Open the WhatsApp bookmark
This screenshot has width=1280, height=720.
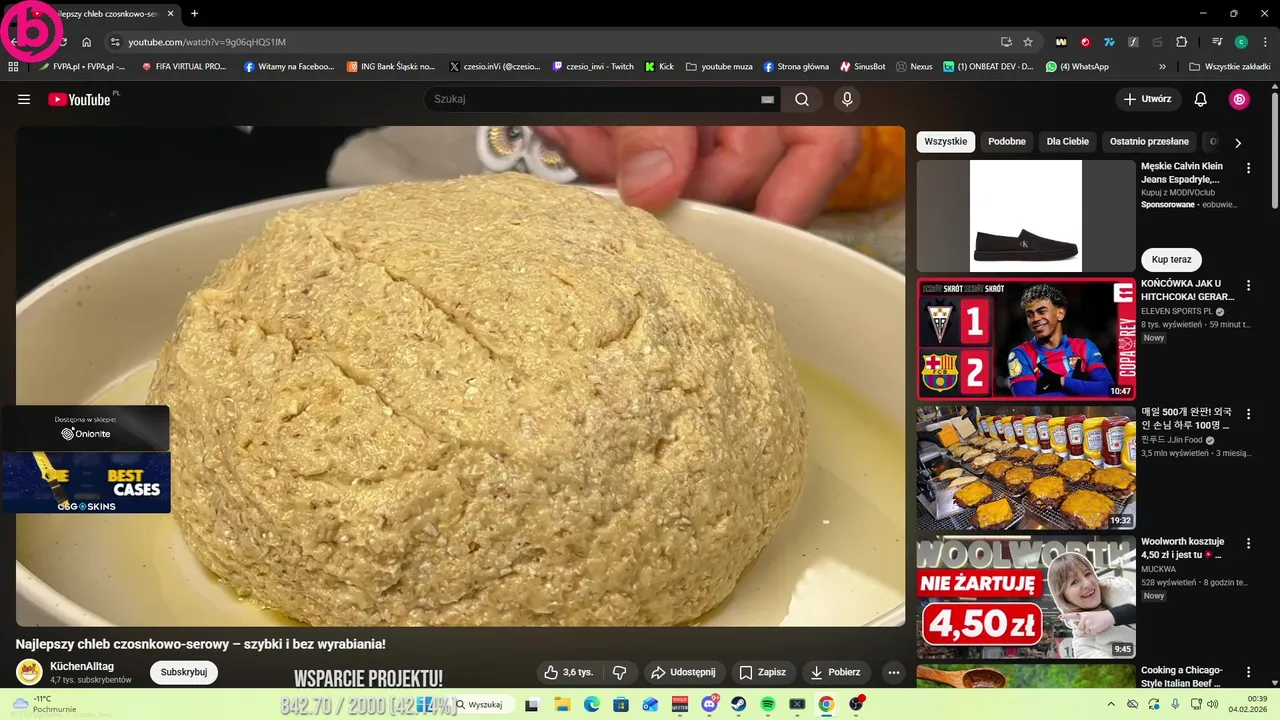1077,67
